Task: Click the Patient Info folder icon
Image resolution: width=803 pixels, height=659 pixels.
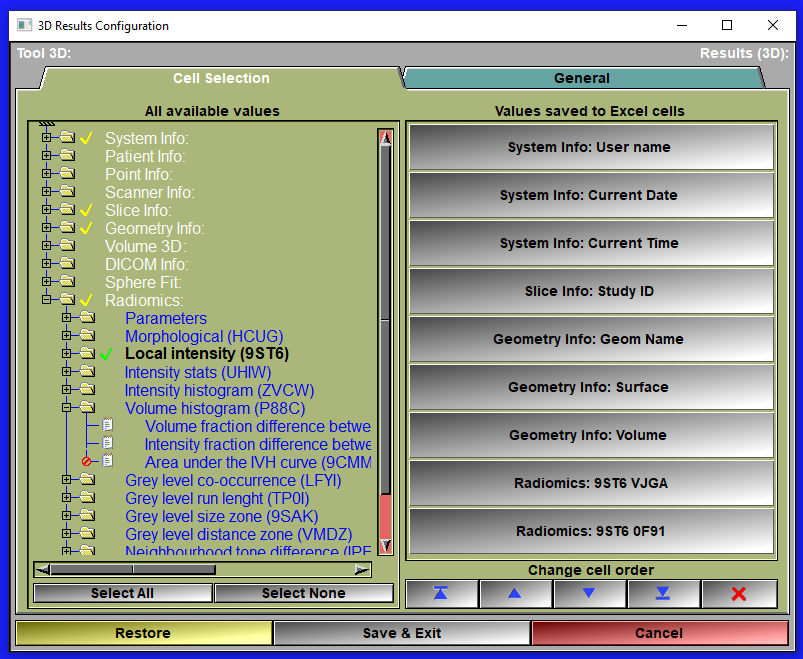Action: tap(67, 155)
